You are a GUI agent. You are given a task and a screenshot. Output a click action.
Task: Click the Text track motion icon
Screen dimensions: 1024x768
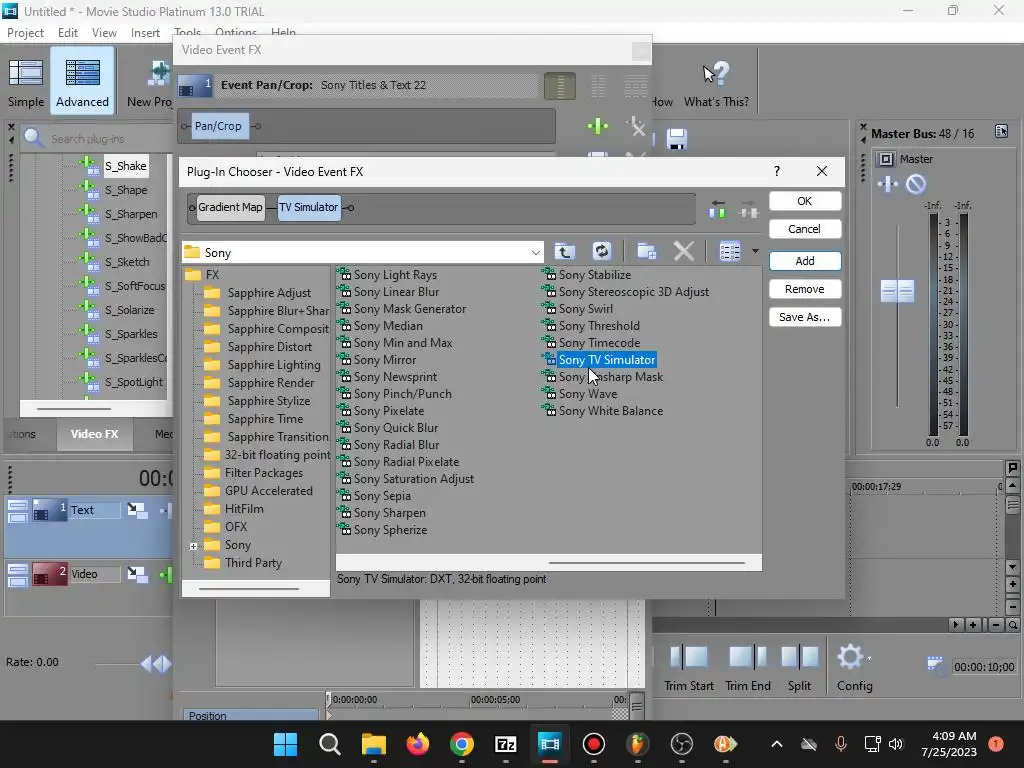coord(137,510)
